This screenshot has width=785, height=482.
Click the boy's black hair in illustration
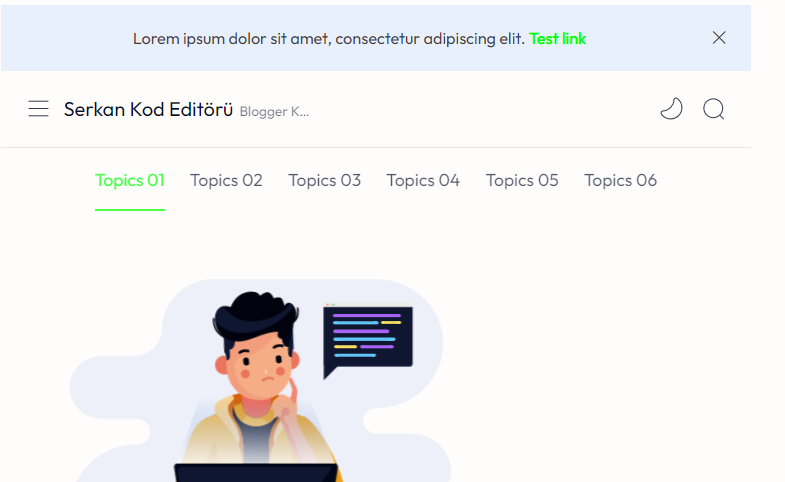256,318
